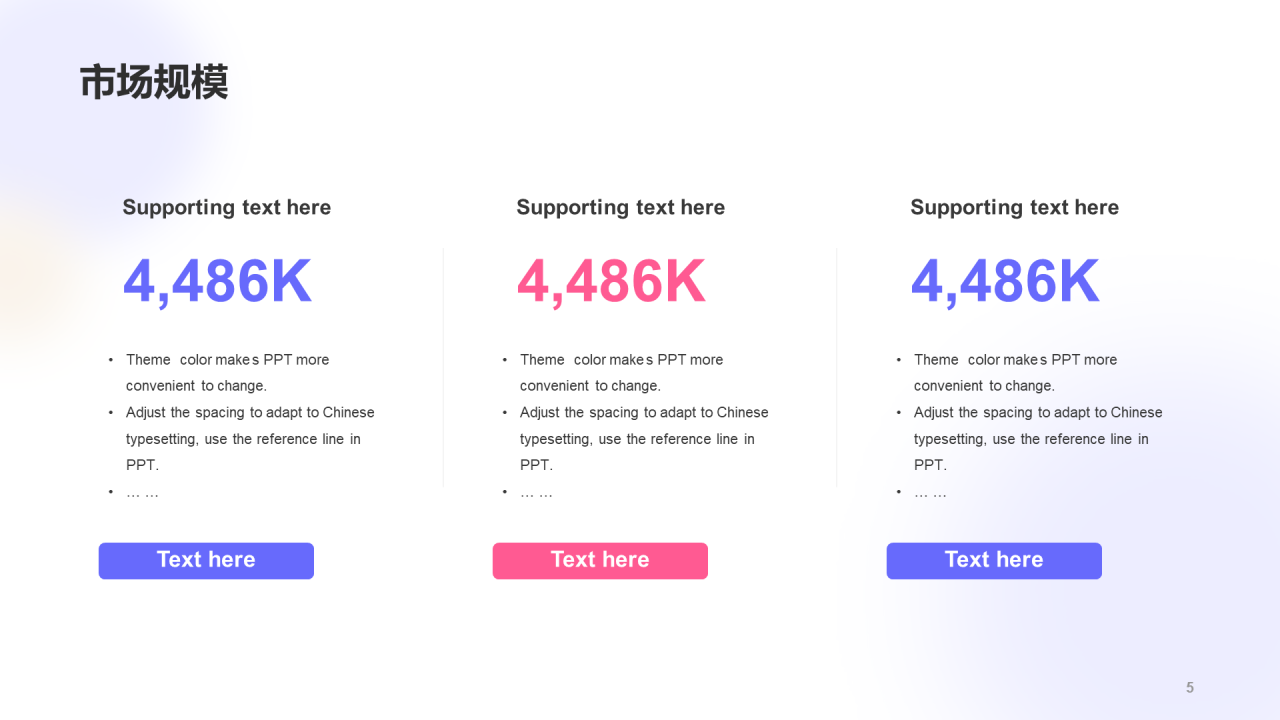Select the rightmost purple 4,486K figure

click(1005, 282)
